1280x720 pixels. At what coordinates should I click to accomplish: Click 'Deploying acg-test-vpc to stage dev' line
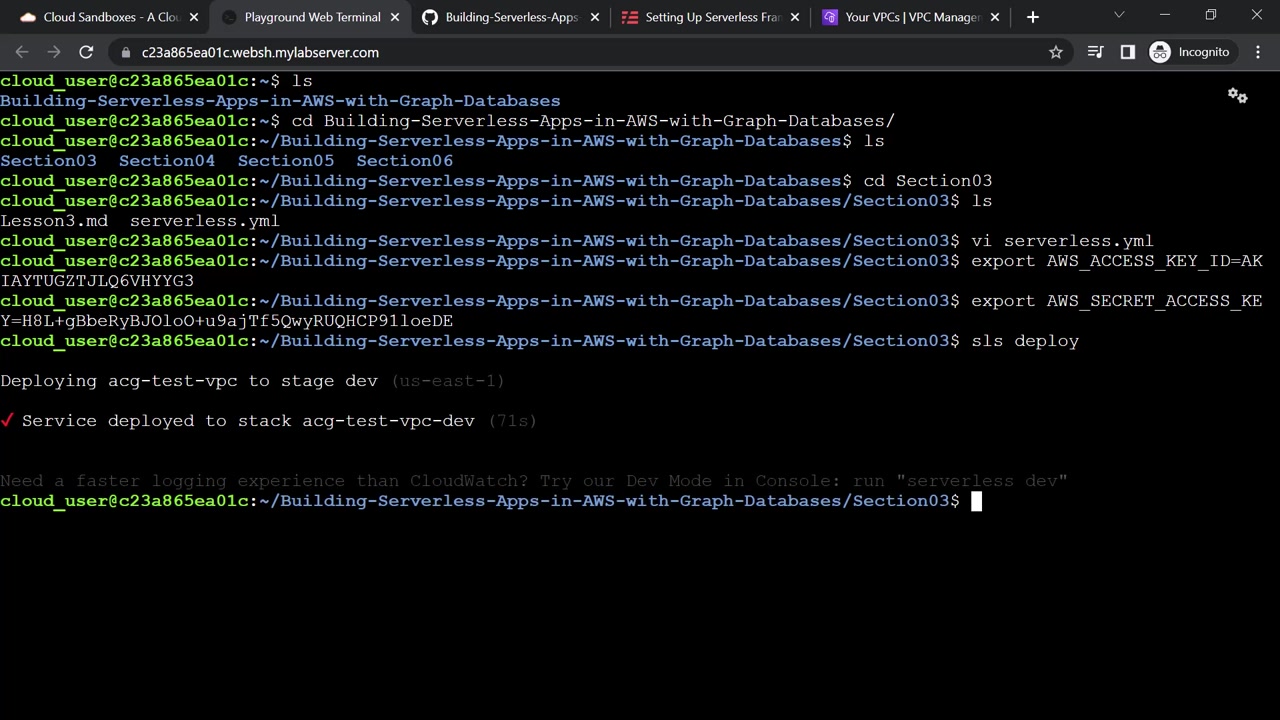point(252,381)
